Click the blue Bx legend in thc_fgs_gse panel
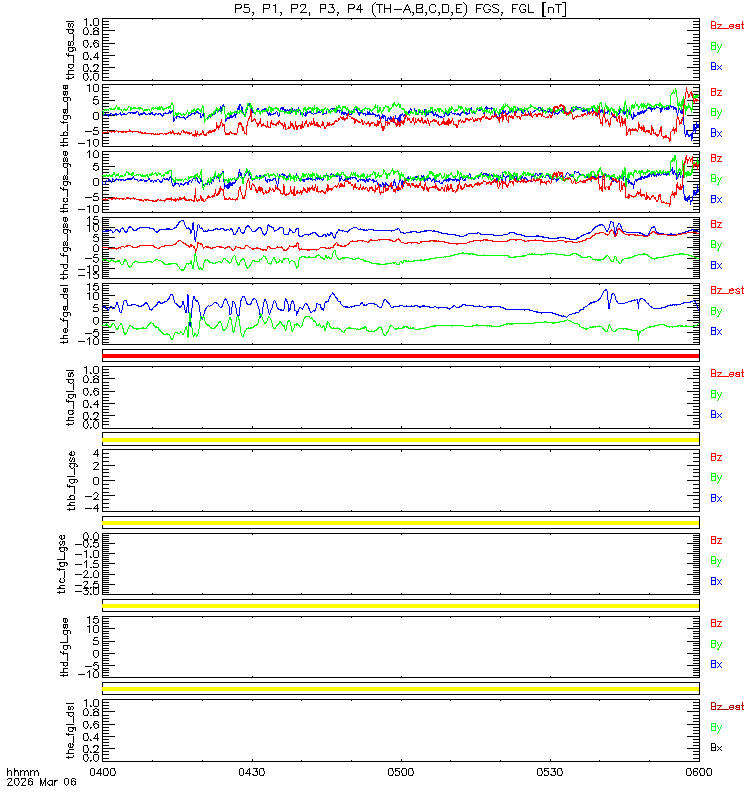The image size is (750, 800). tap(716, 199)
